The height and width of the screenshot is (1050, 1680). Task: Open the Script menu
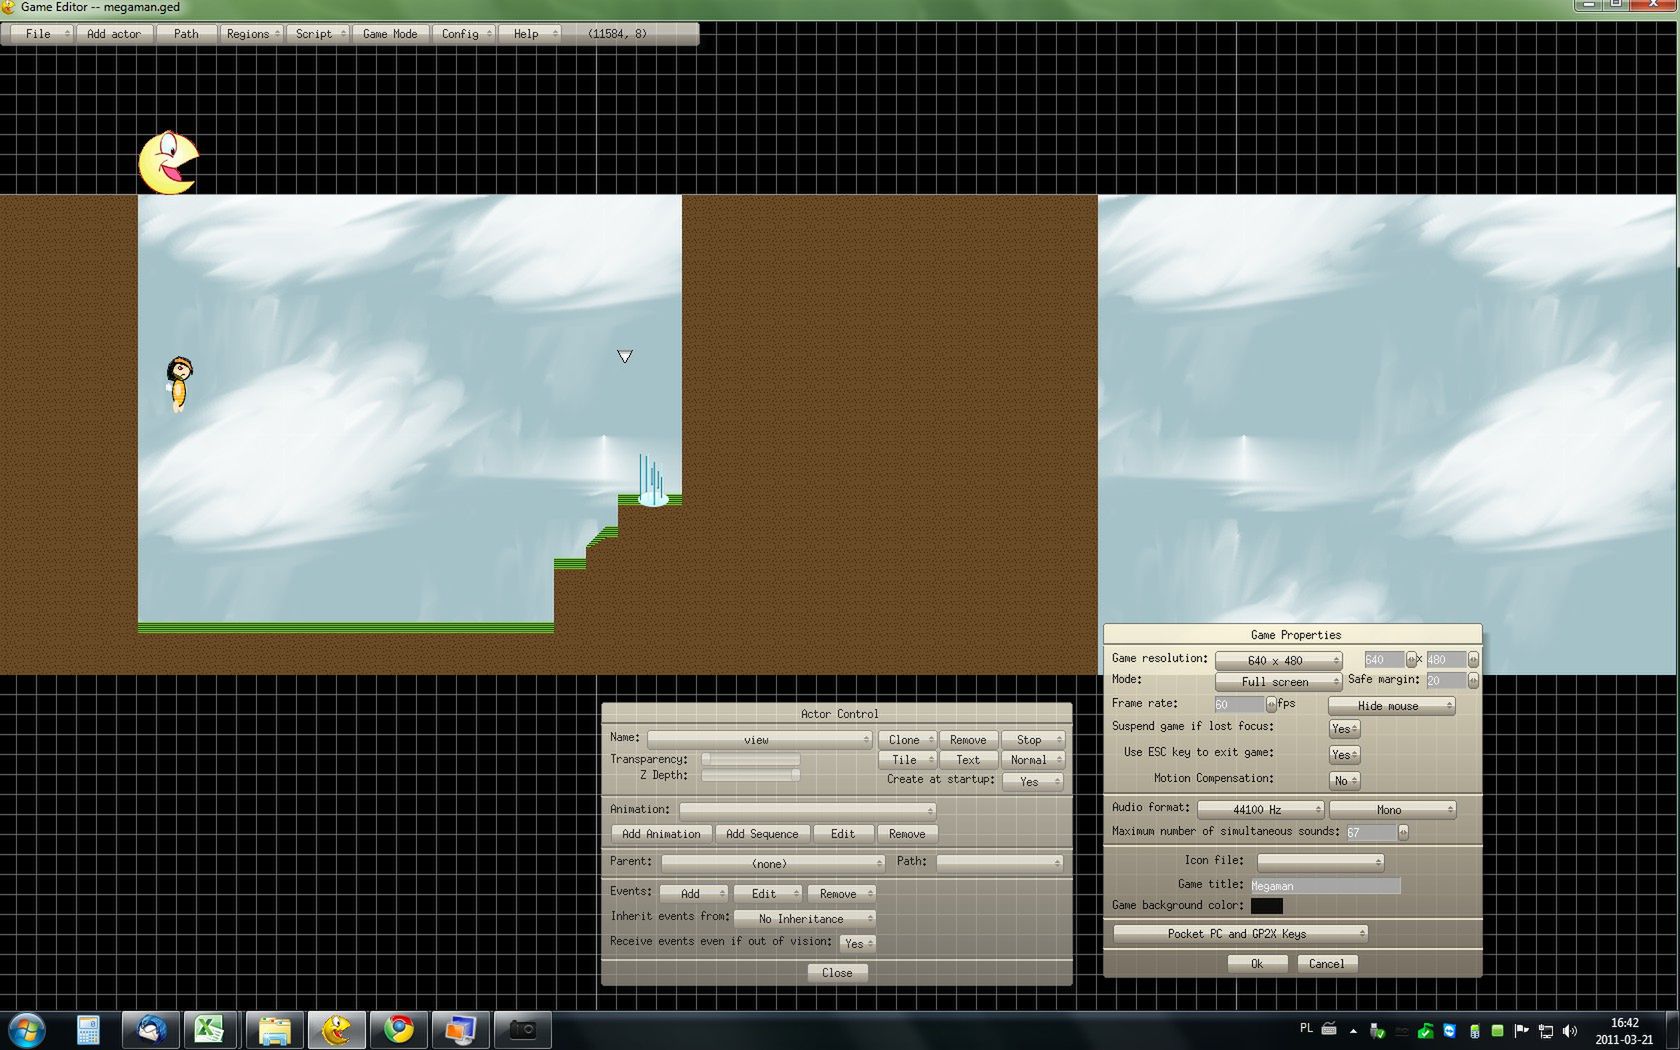[x=318, y=34]
